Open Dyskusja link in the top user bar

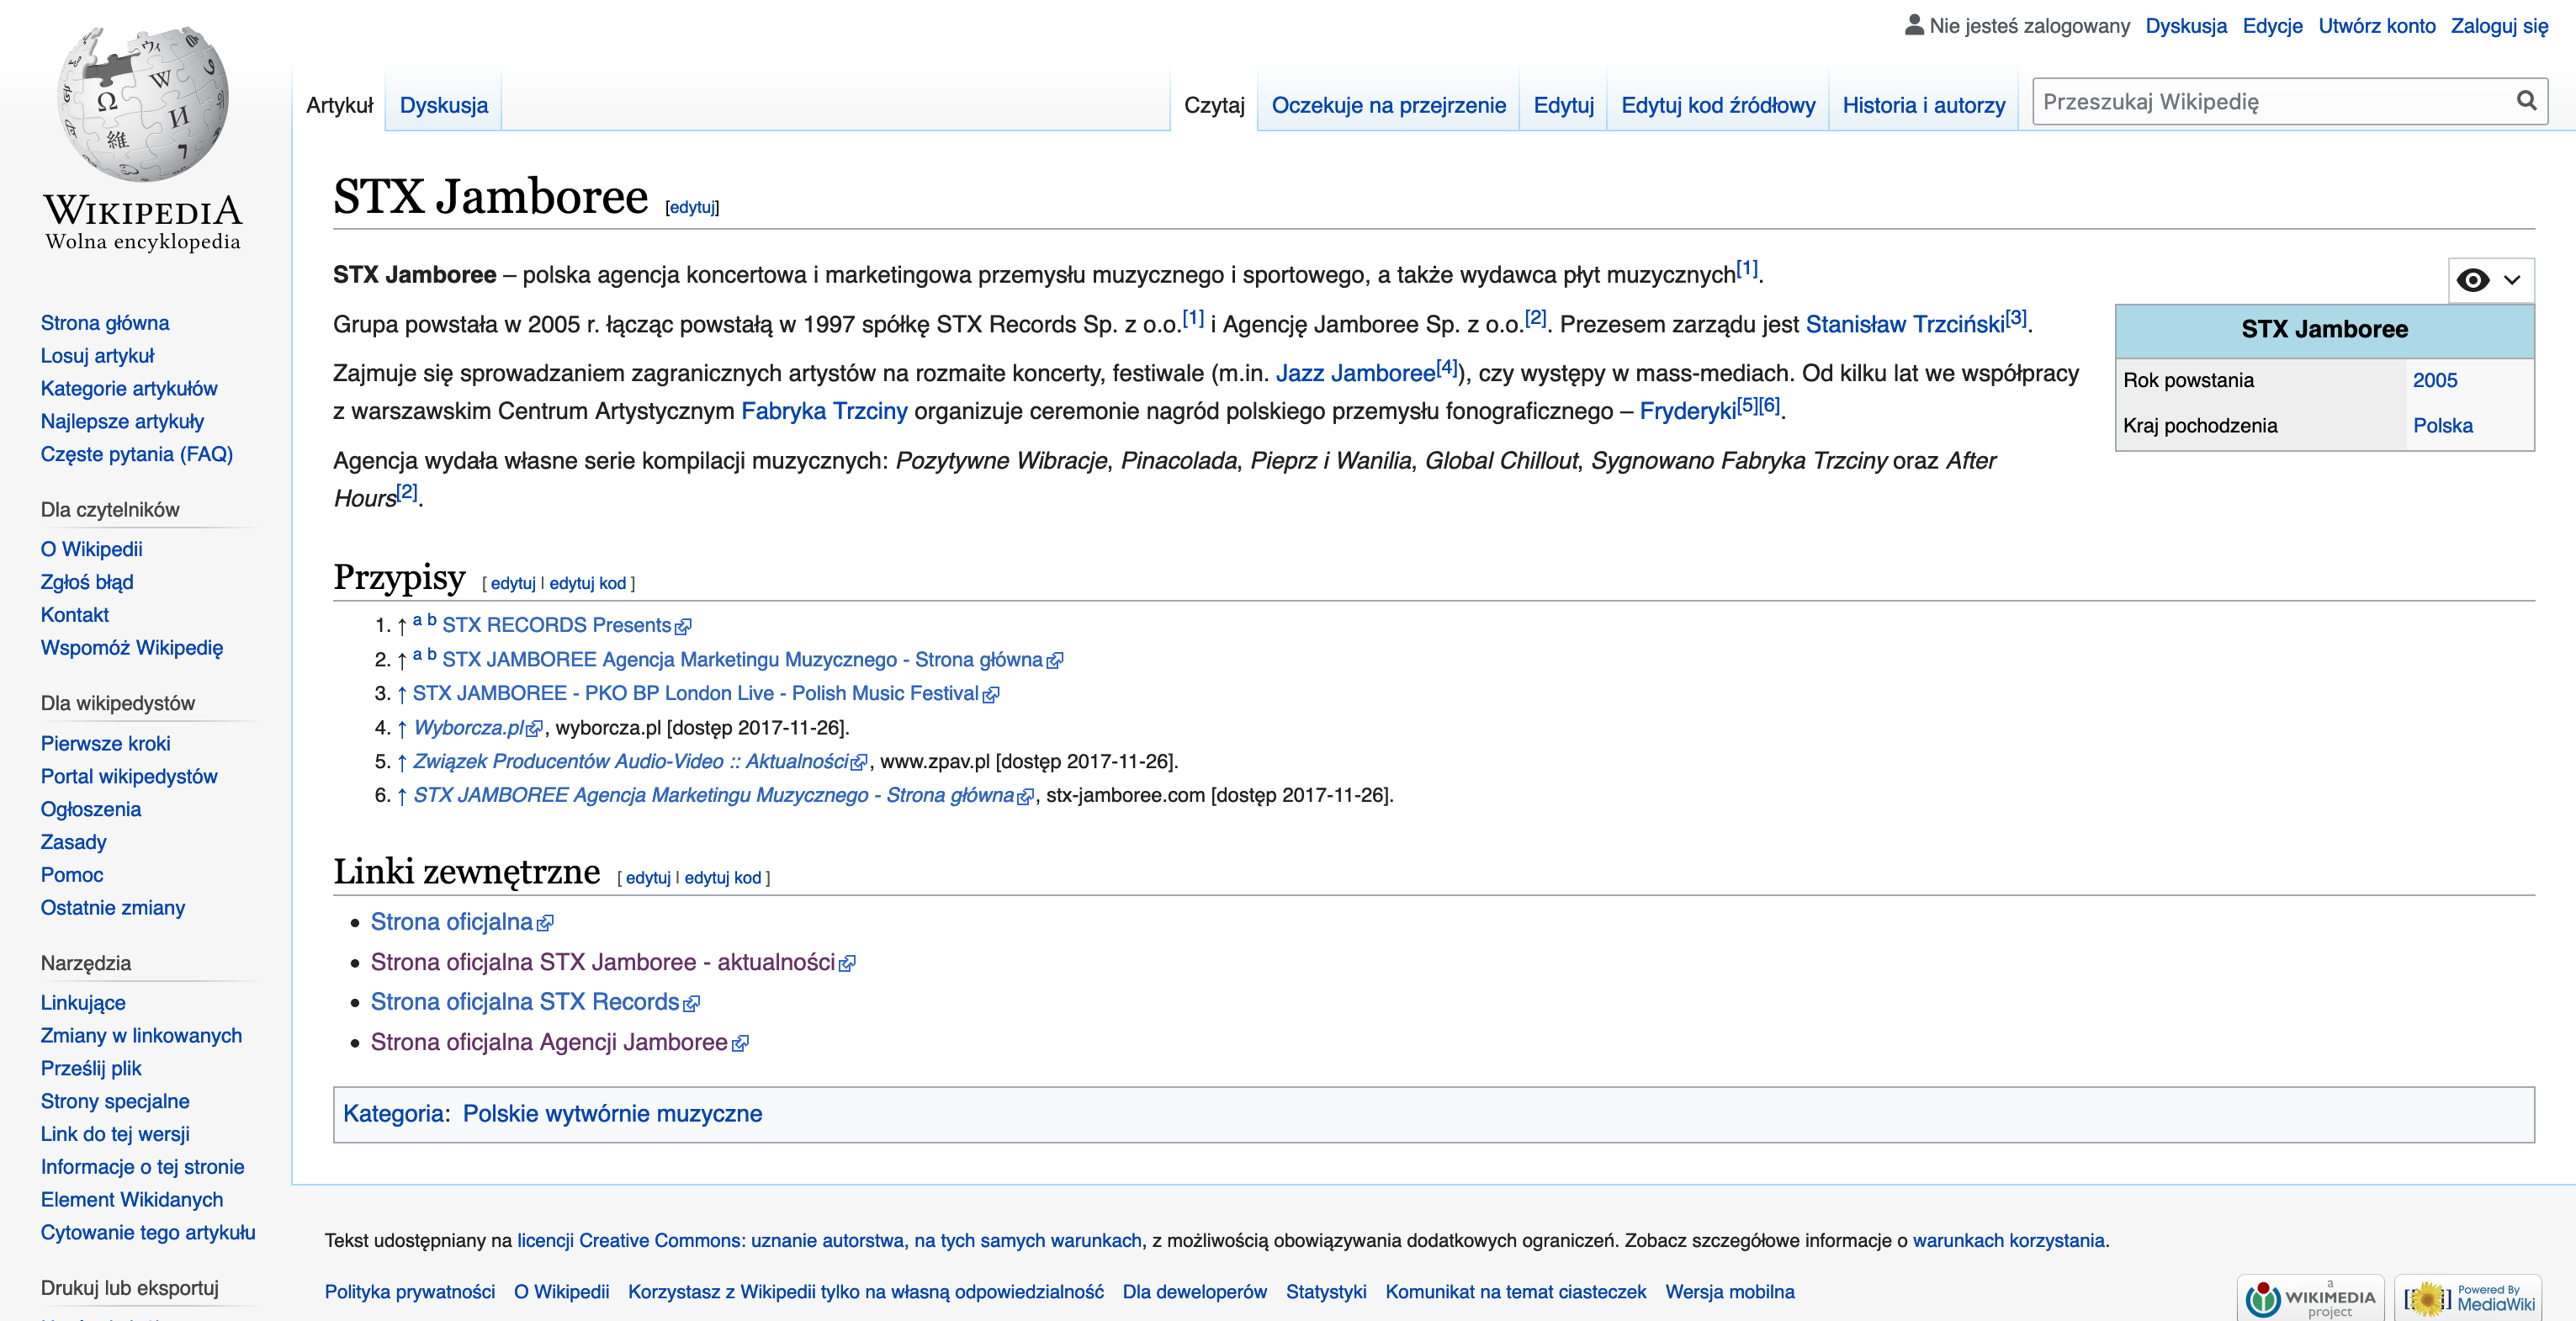pos(2186,26)
